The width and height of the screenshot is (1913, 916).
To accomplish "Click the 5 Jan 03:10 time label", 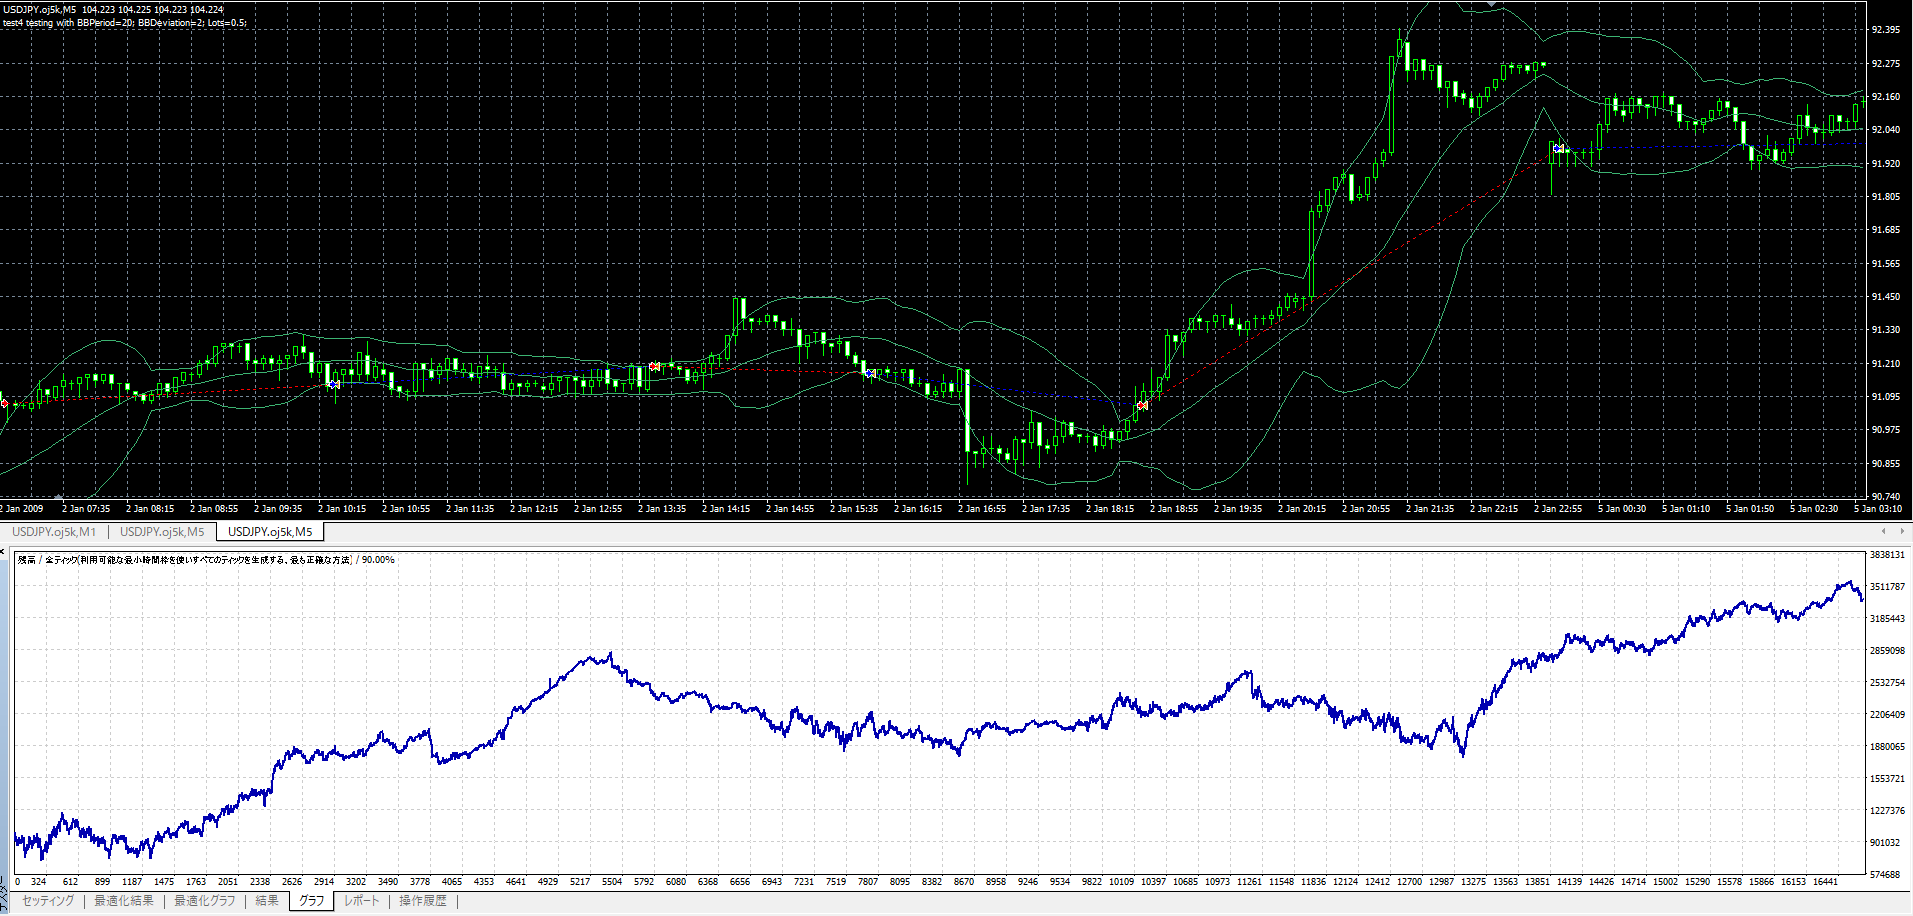I will pyautogui.click(x=1878, y=509).
